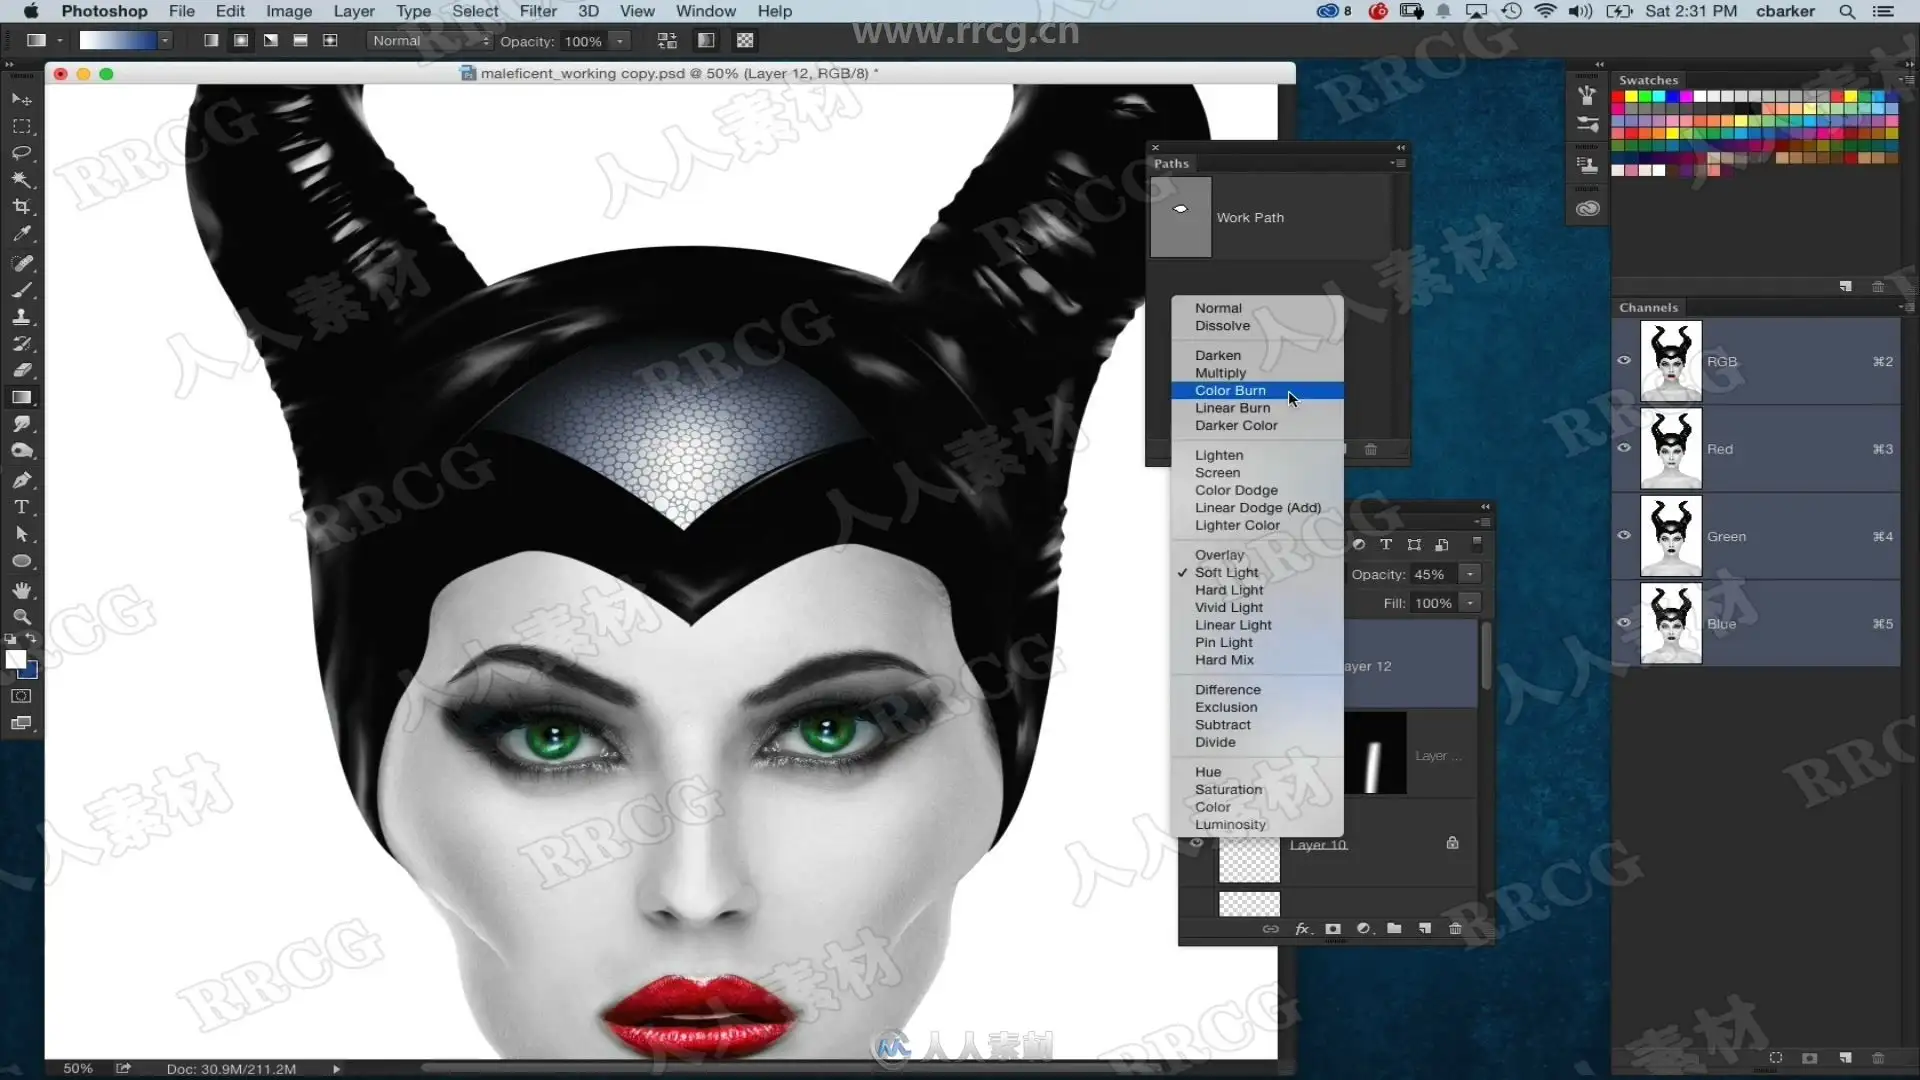Select the Eyedropper tool
The width and height of the screenshot is (1920, 1080).
pyautogui.click(x=21, y=234)
